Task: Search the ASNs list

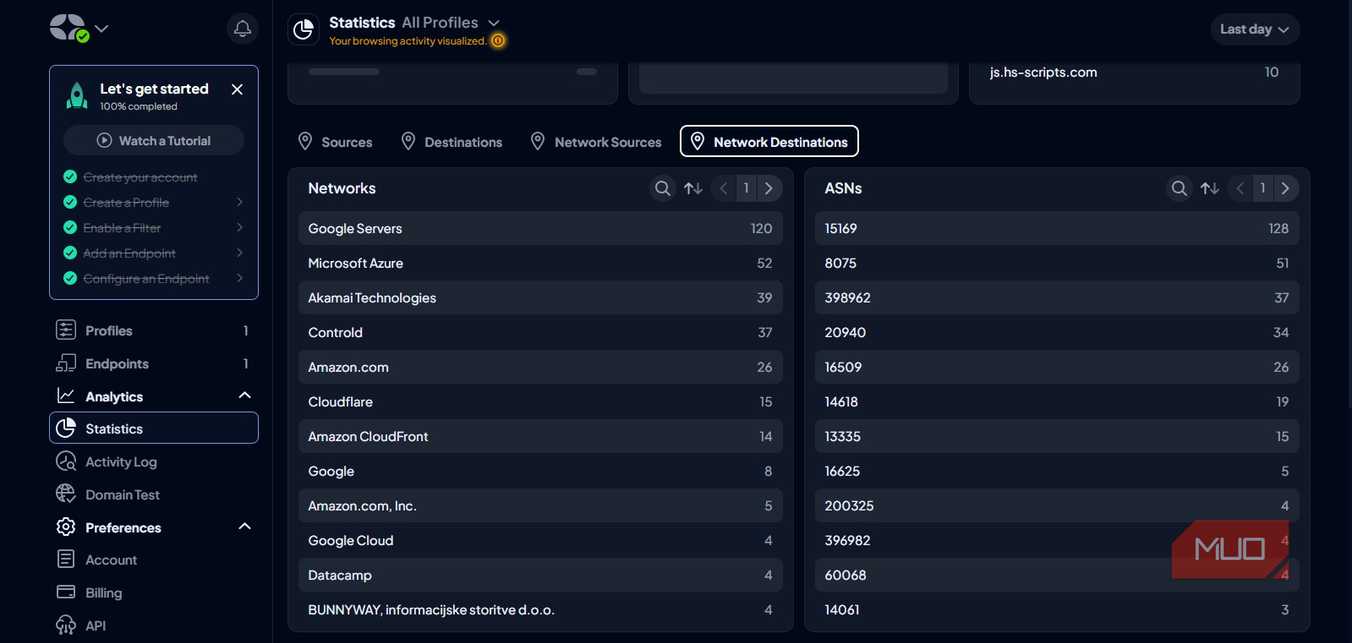Action: tap(1179, 188)
